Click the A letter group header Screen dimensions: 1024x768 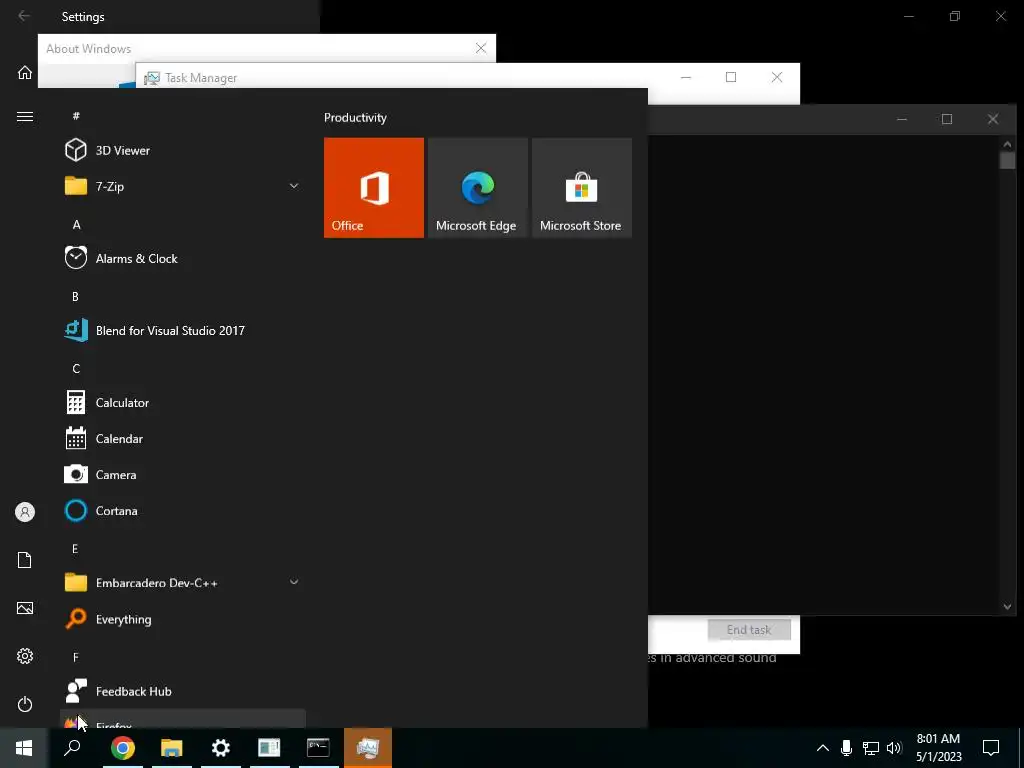click(76, 225)
